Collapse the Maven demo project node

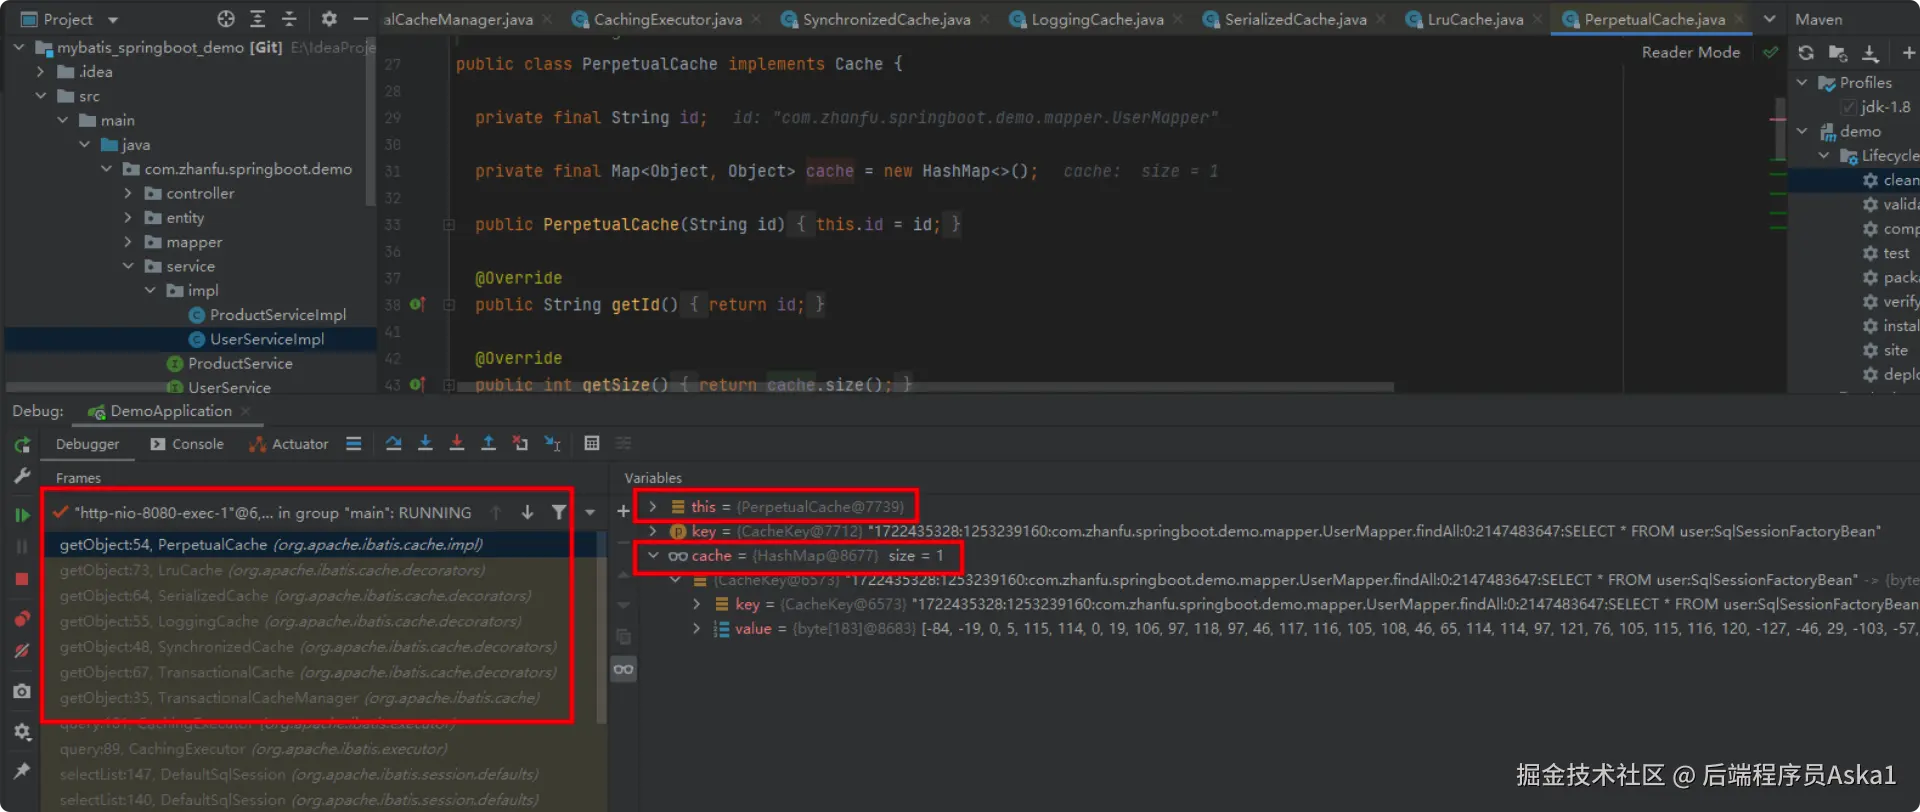point(1802,131)
